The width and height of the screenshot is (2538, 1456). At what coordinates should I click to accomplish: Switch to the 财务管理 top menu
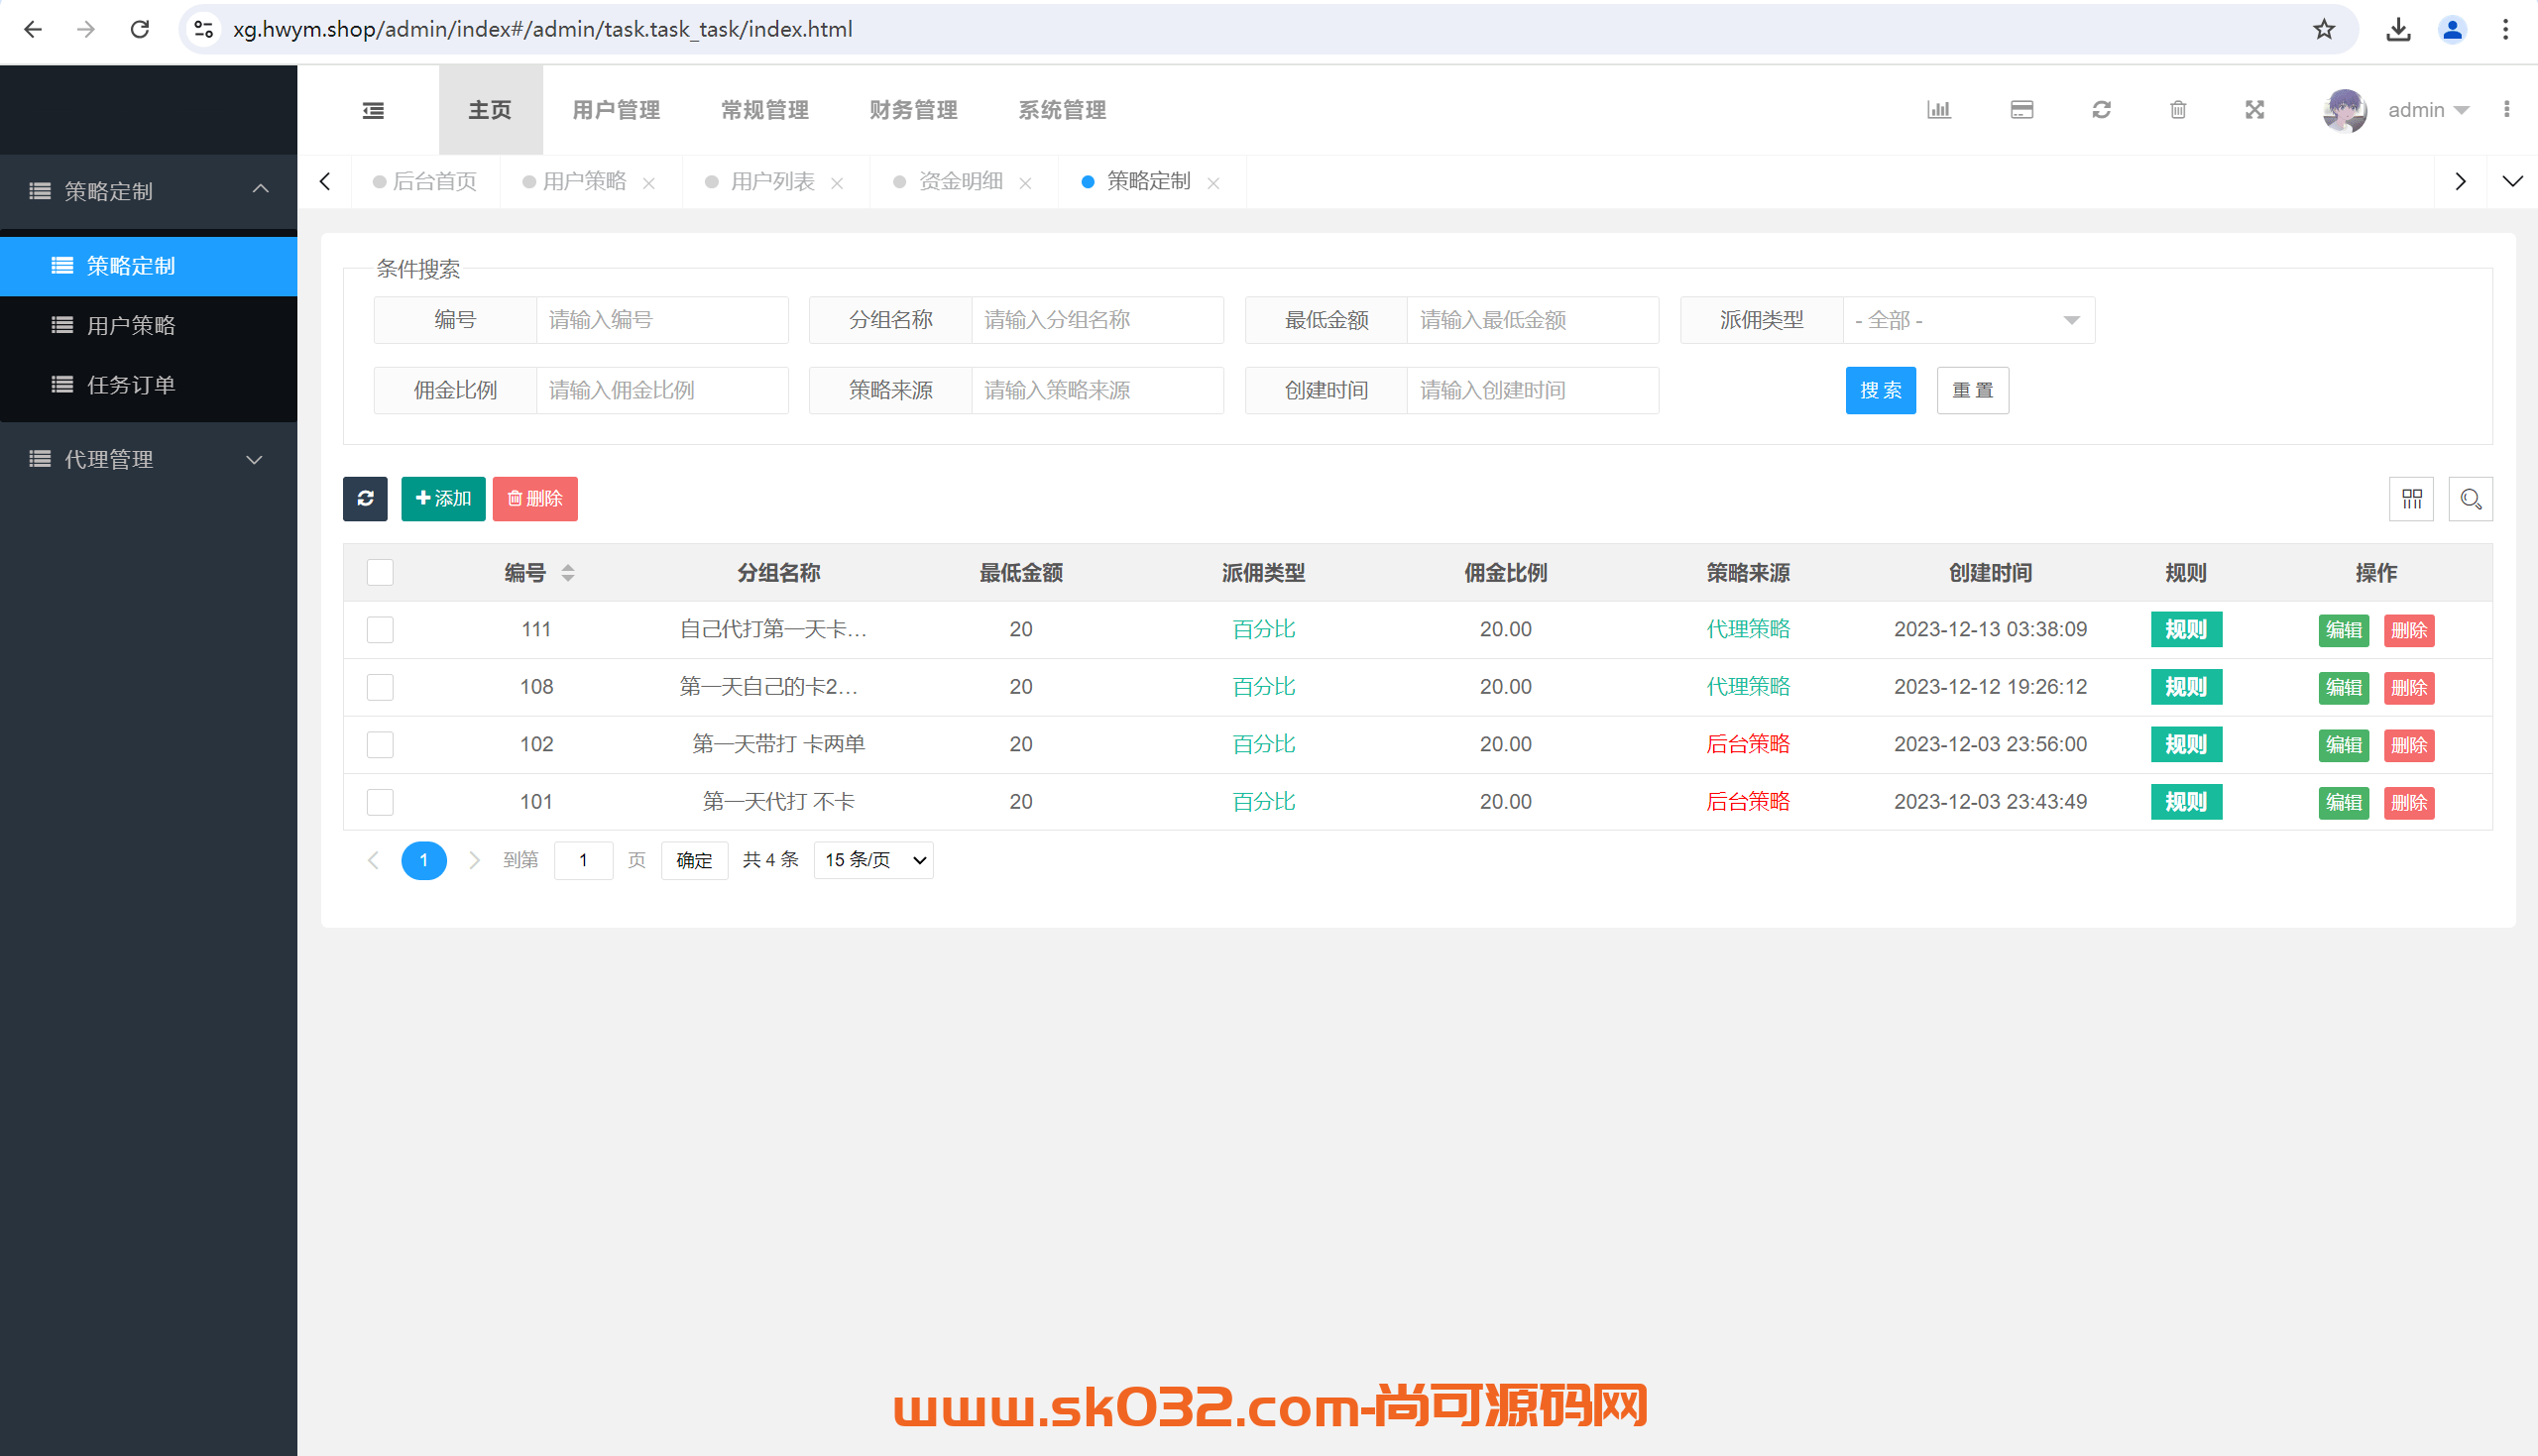point(913,110)
